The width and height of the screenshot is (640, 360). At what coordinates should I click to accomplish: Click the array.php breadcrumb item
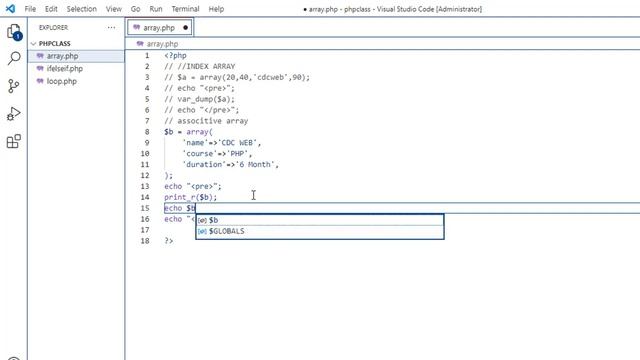pos(162,44)
